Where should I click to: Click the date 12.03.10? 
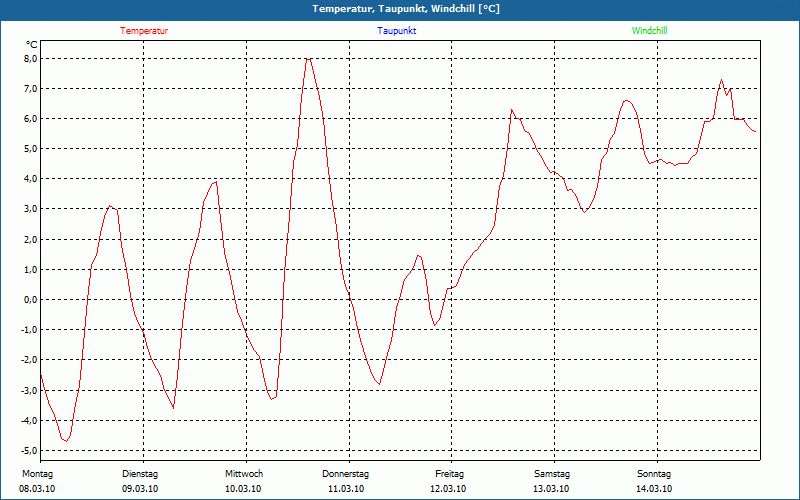pos(448,489)
